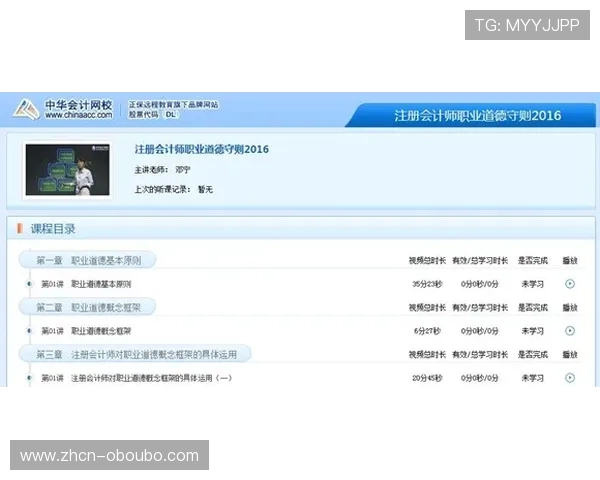
Task: Play lecture 职业道德概念框架 (6分27秒) via play icon
Action: [x=570, y=331]
